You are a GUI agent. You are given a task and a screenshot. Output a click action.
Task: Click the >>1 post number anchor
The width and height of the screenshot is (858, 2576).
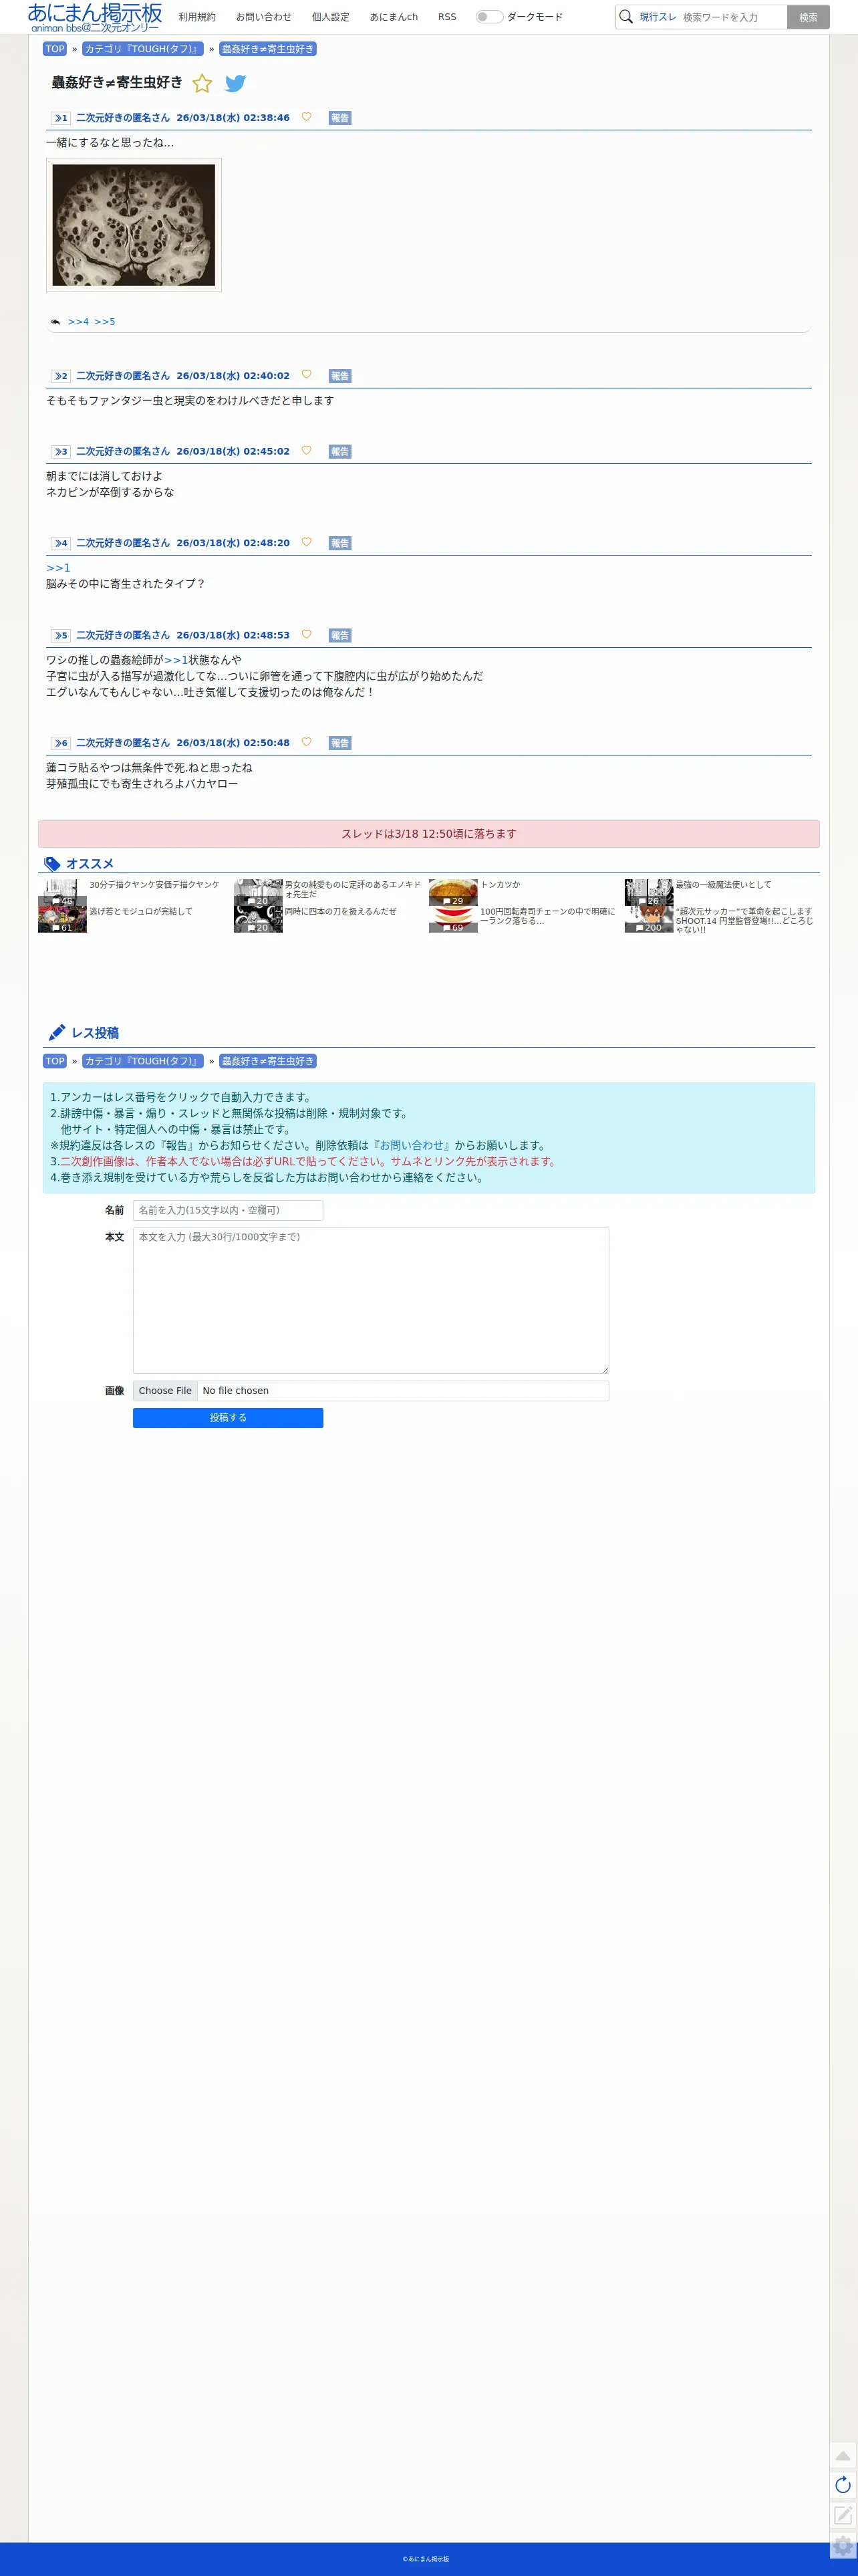pyautogui.click(x=61, y=118)
